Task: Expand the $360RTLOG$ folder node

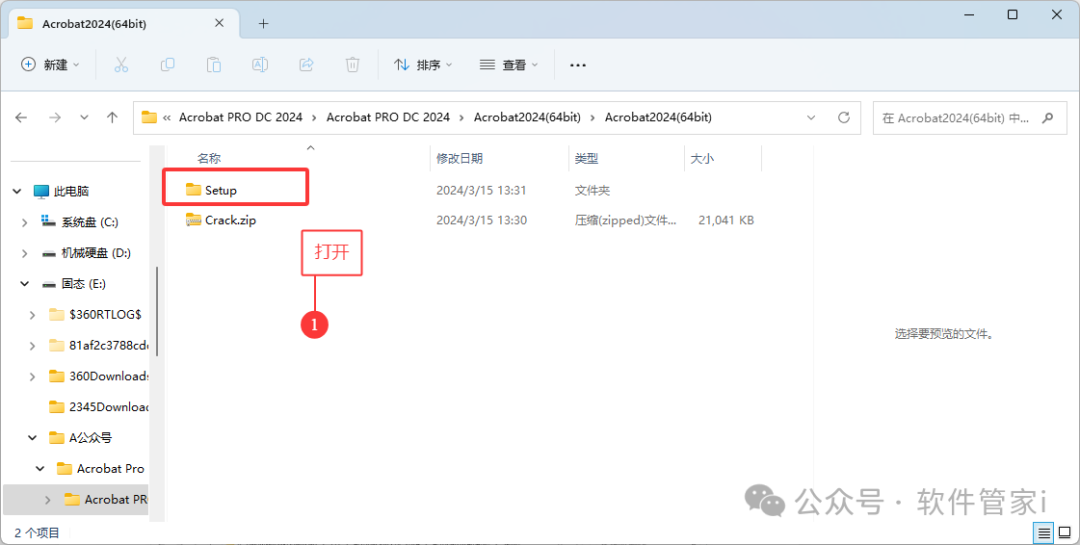Action: tap(32, 315)
